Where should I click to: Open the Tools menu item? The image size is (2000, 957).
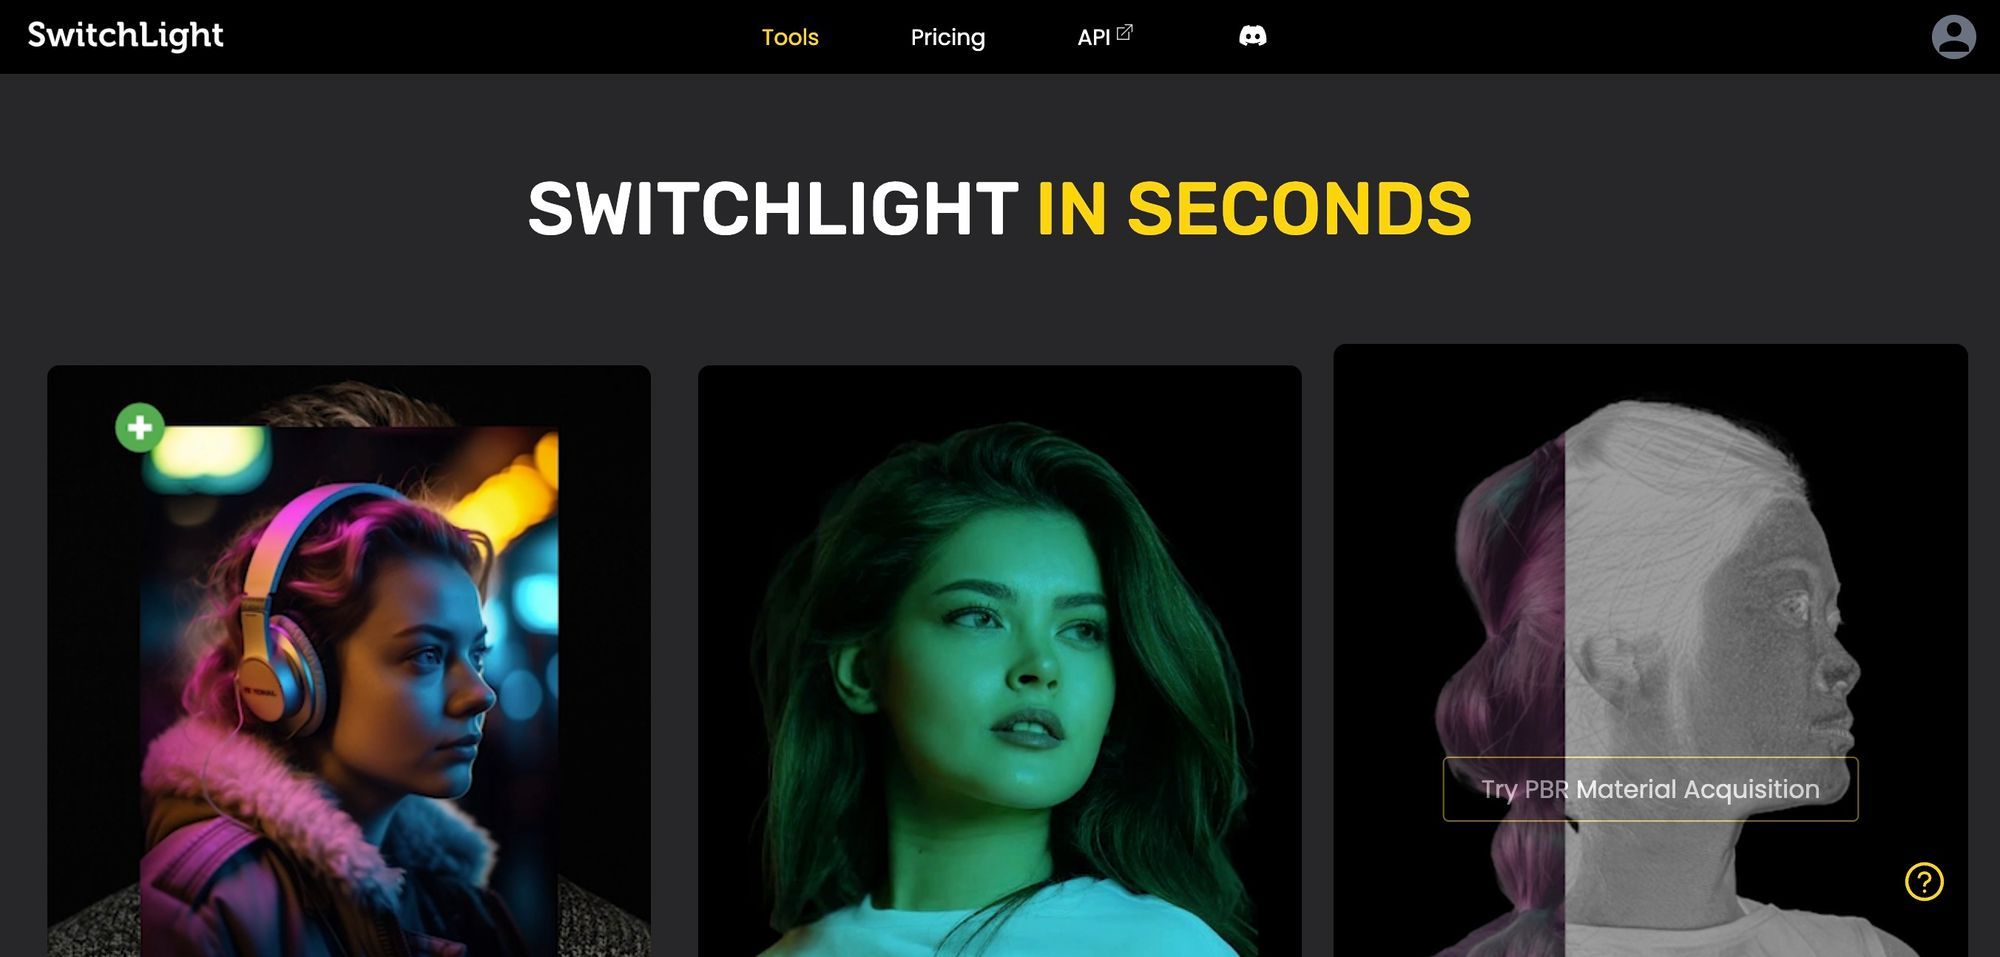coord(790,37)
